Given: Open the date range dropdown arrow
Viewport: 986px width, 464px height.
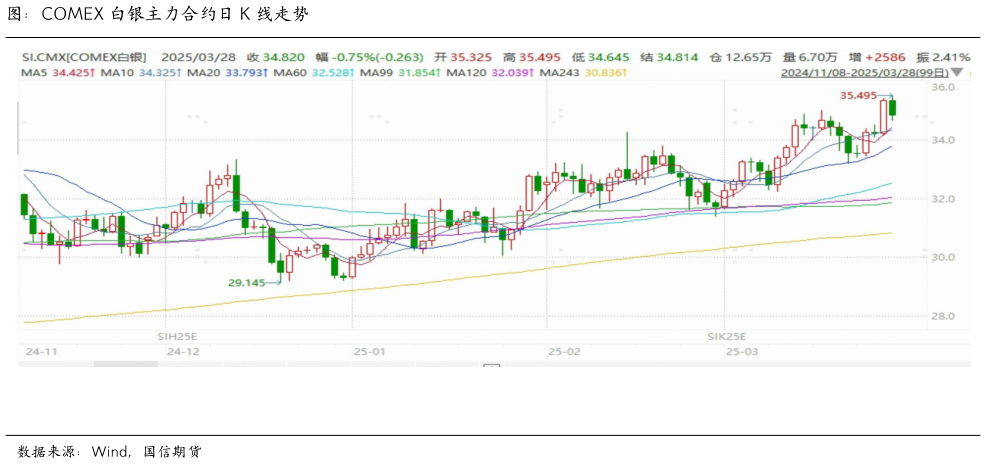Looking at the screenshot, I should click(957, 73).
